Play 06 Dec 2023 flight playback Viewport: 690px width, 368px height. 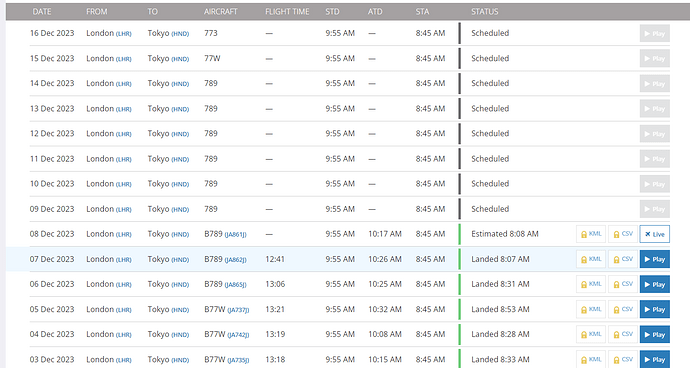pyautogui.click(x=655, y=284)
